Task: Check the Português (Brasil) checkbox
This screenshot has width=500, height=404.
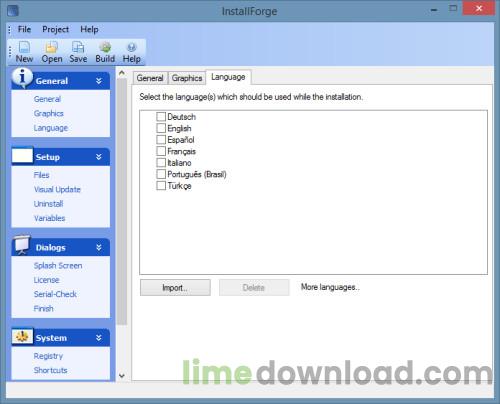Action: point(161,174)
